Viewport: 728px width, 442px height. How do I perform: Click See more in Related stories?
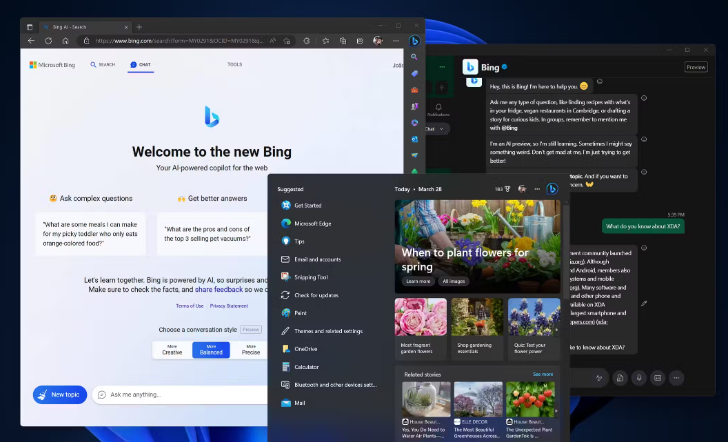coord(543,374)
